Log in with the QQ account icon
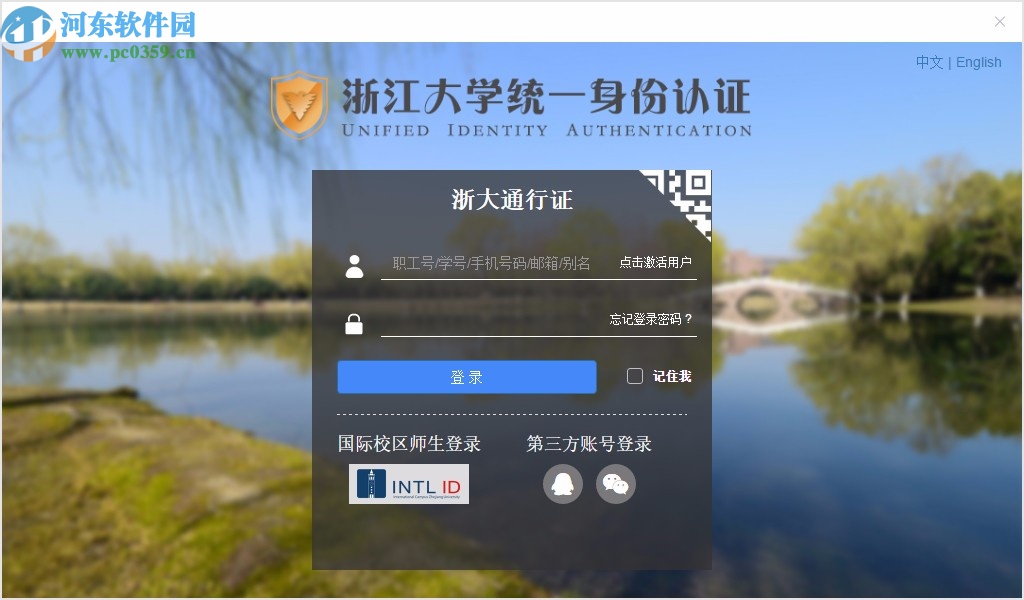Screen dimensions: 1024x600 point(562,484)
